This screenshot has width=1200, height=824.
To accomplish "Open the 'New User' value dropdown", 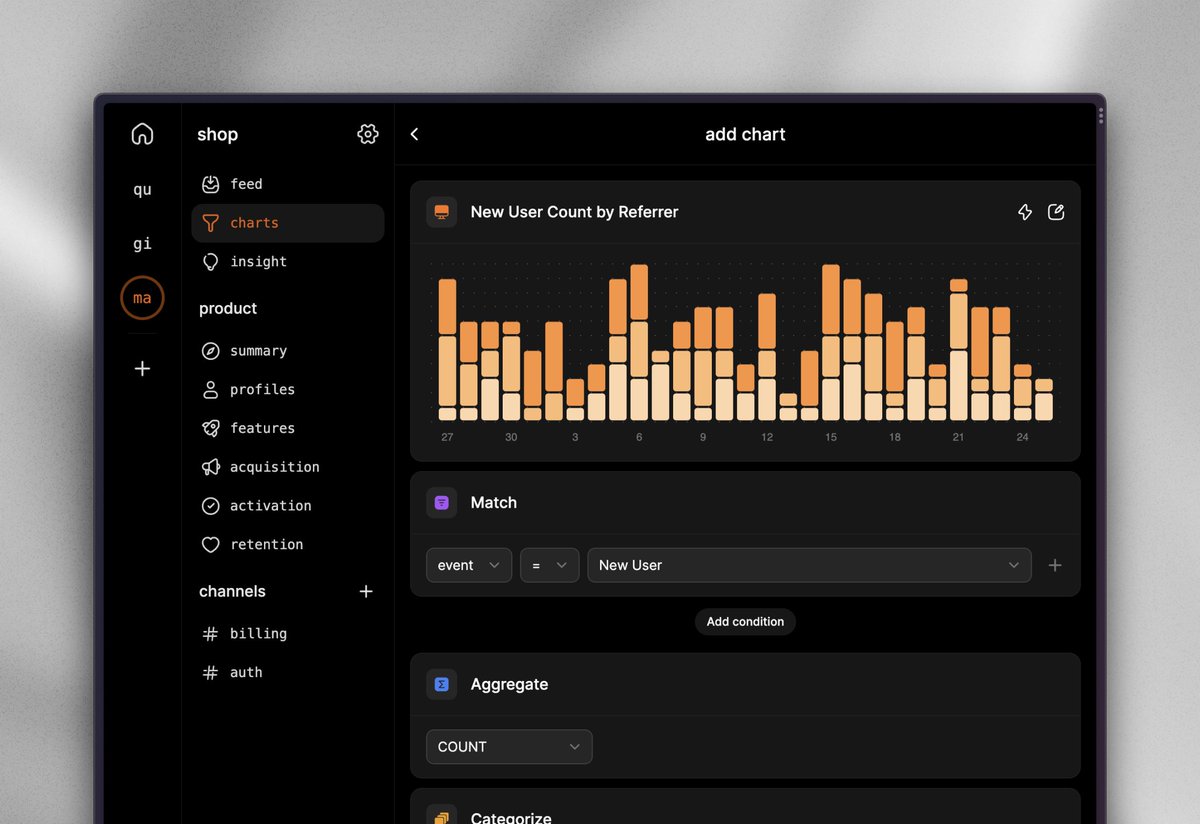I will coord(809,565).
